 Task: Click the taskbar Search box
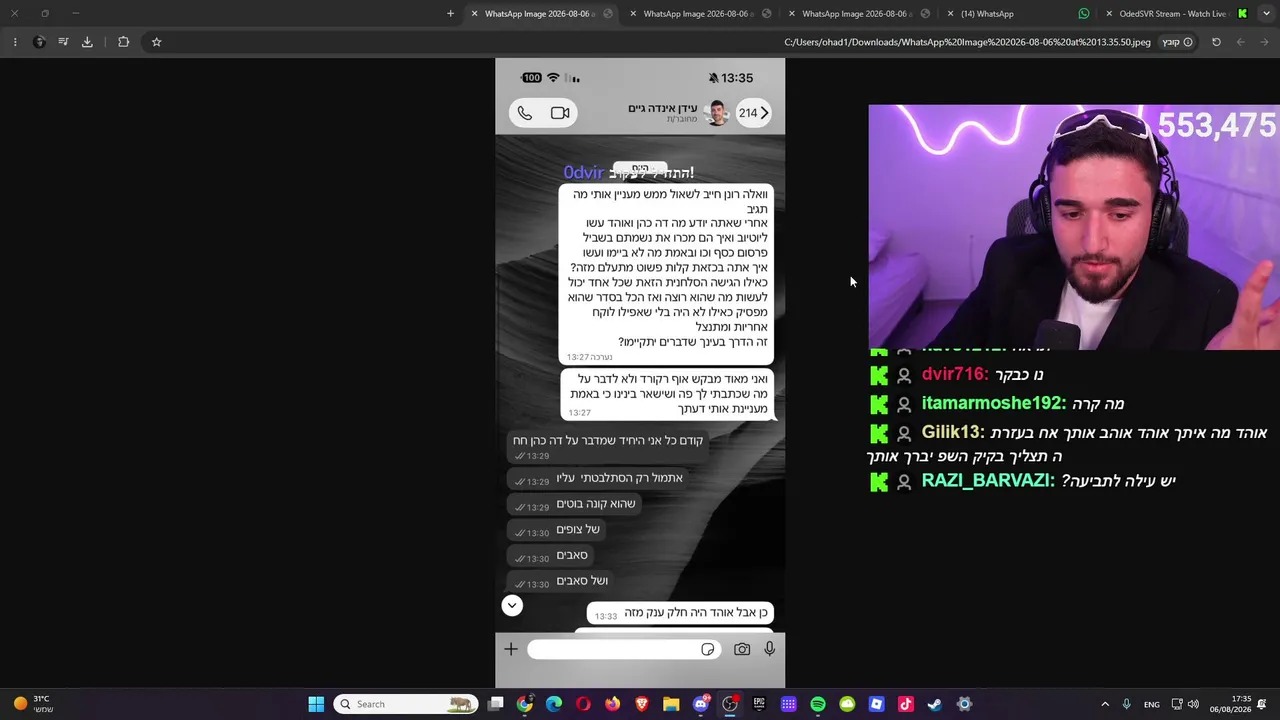tap(406, 704)
